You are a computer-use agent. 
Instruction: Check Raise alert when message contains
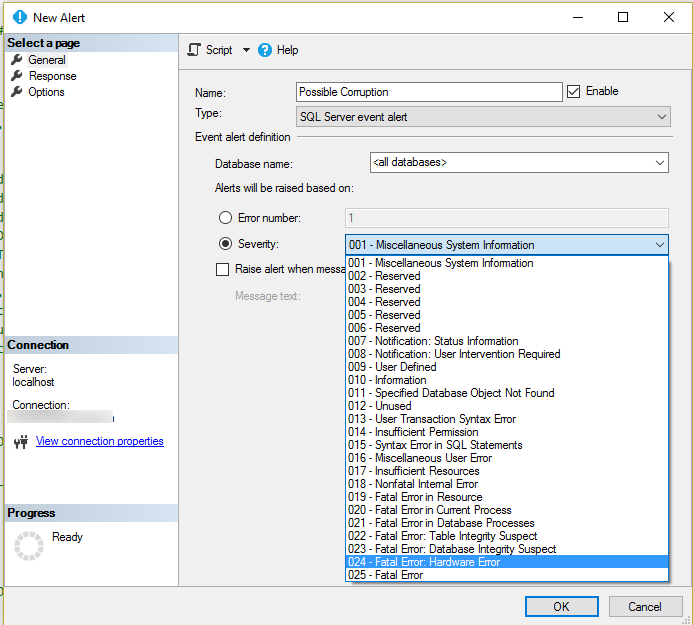click(222, 269)
